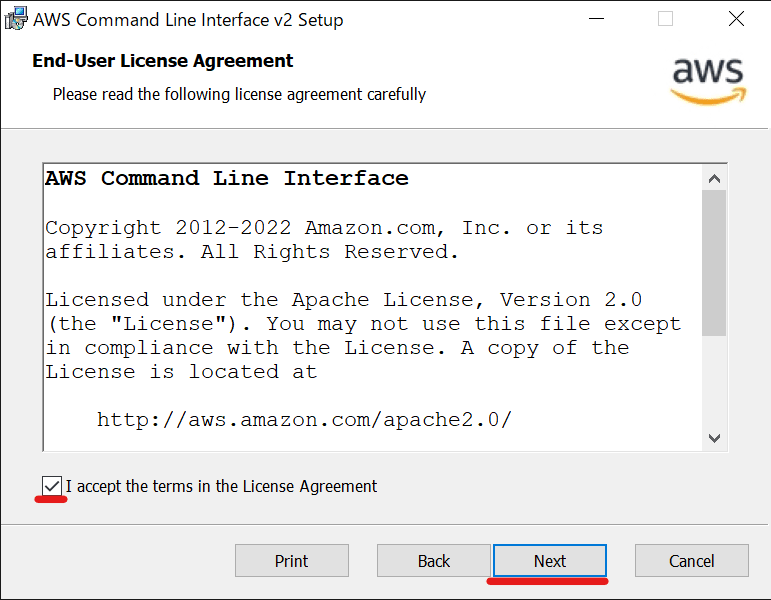Viewport: 771px width, 600px height.
Task: Click 'Please read the following license agreement' text
Action: [x=239, y=94]
